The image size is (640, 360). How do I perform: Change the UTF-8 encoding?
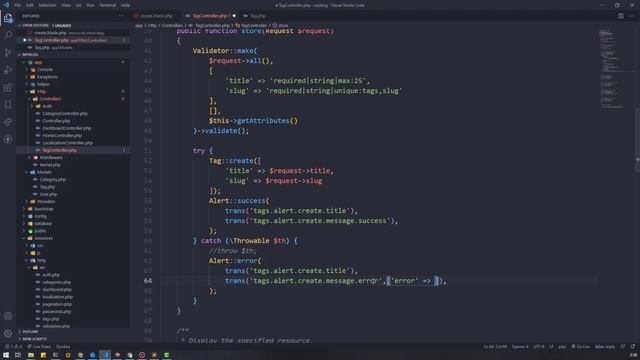[539, 347]
